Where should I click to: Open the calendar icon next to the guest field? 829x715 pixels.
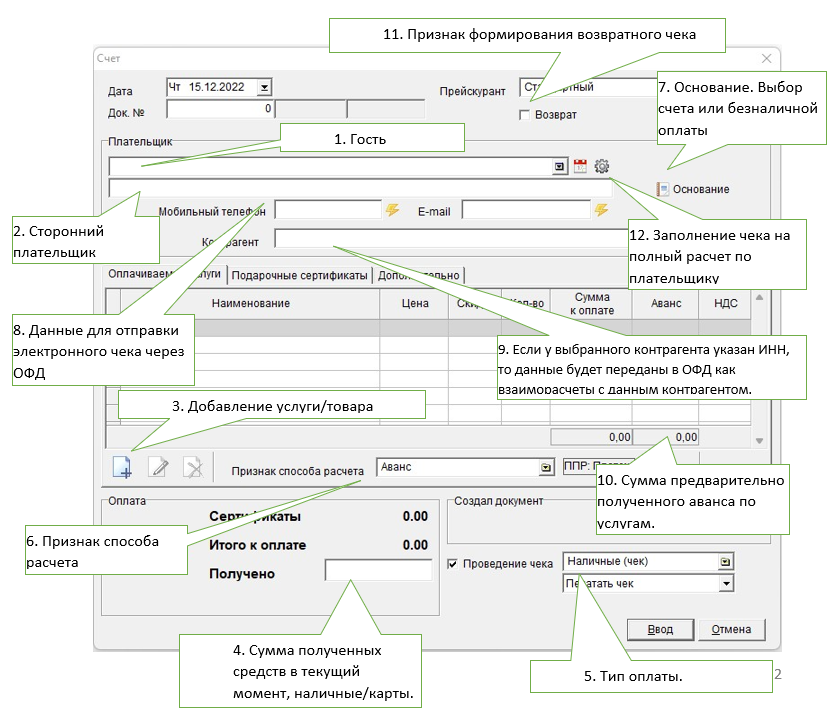(580, 167)
